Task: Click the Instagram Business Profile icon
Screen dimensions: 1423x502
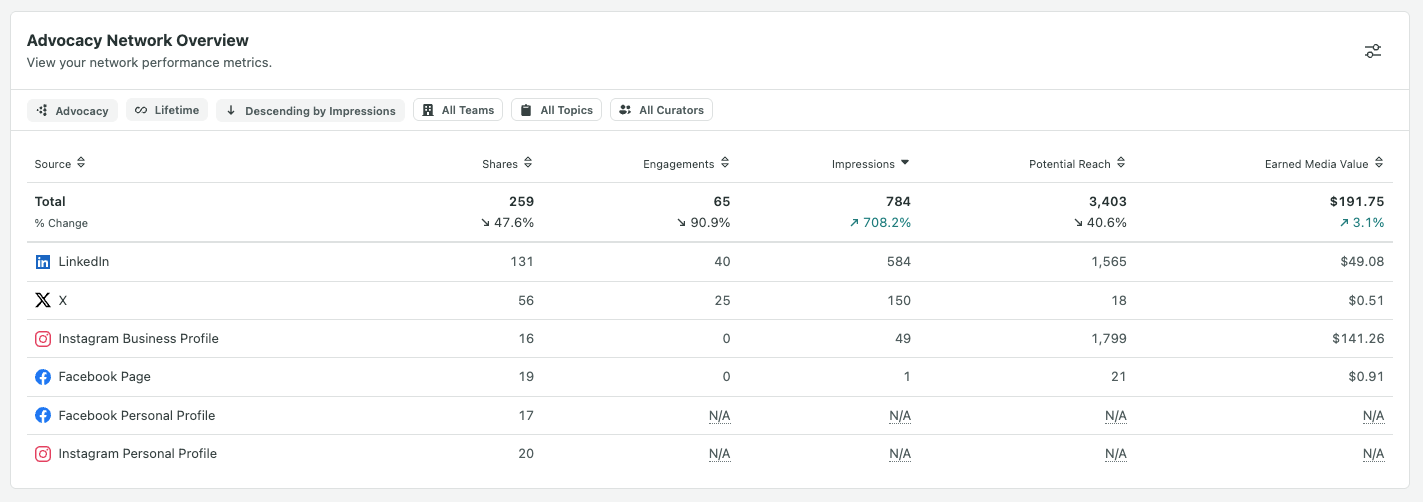Action: pos(43,339)
